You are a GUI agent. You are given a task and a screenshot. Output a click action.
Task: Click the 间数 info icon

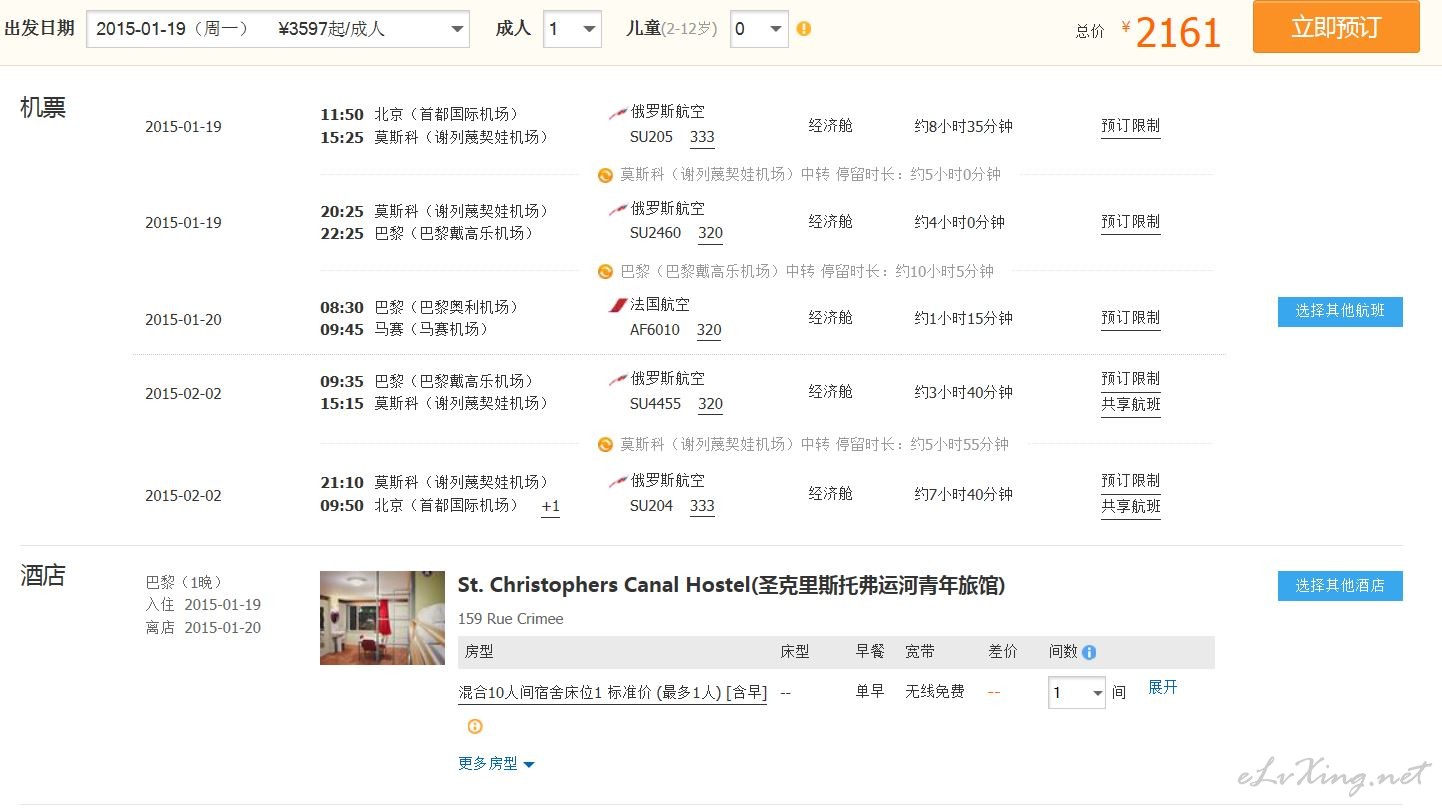(x=1089, y=652)
